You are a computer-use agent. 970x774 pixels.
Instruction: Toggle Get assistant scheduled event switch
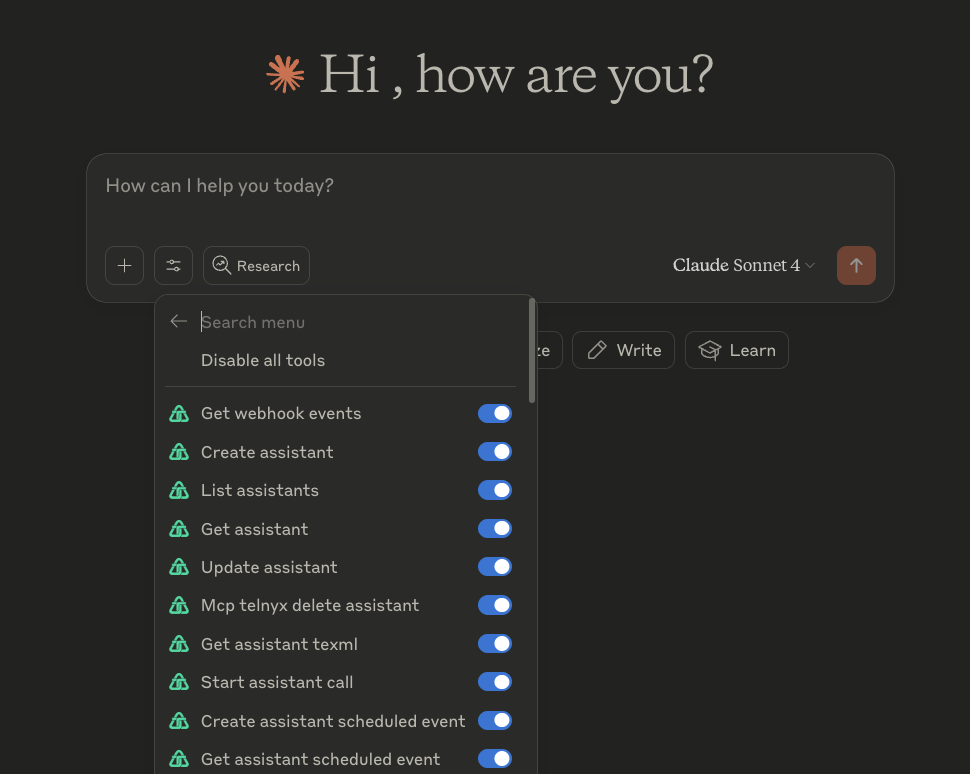coord(495,759)
